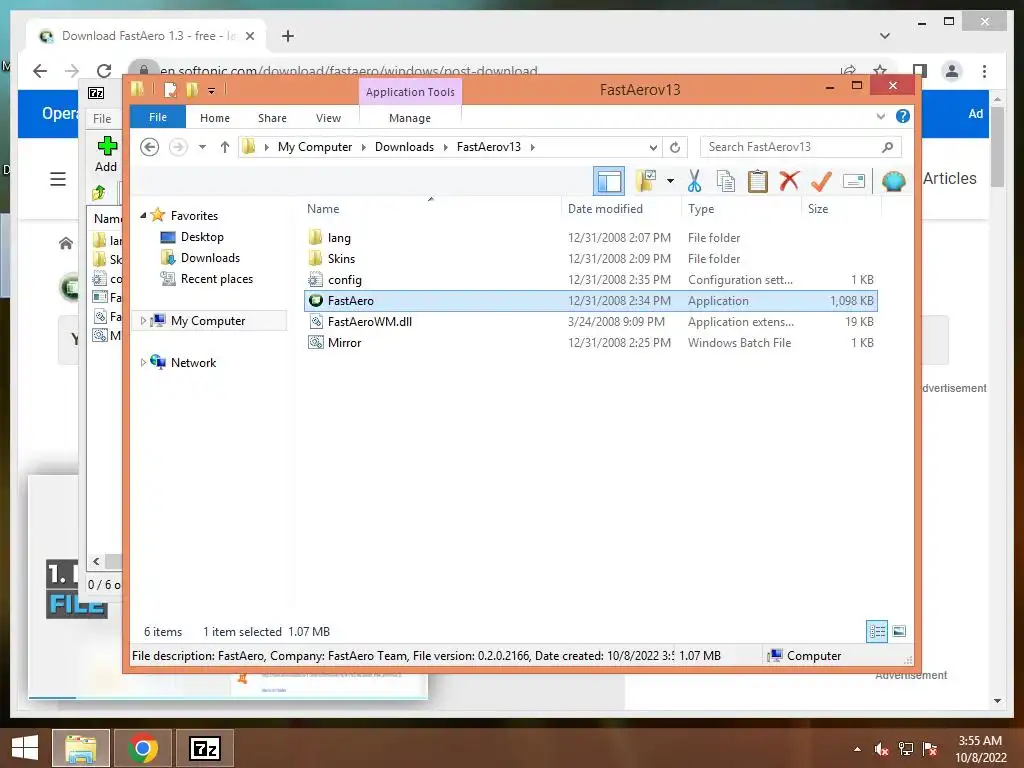Sort files by the Type column
This screenshot has height=768, width=1024.
[x=741, y=208]
